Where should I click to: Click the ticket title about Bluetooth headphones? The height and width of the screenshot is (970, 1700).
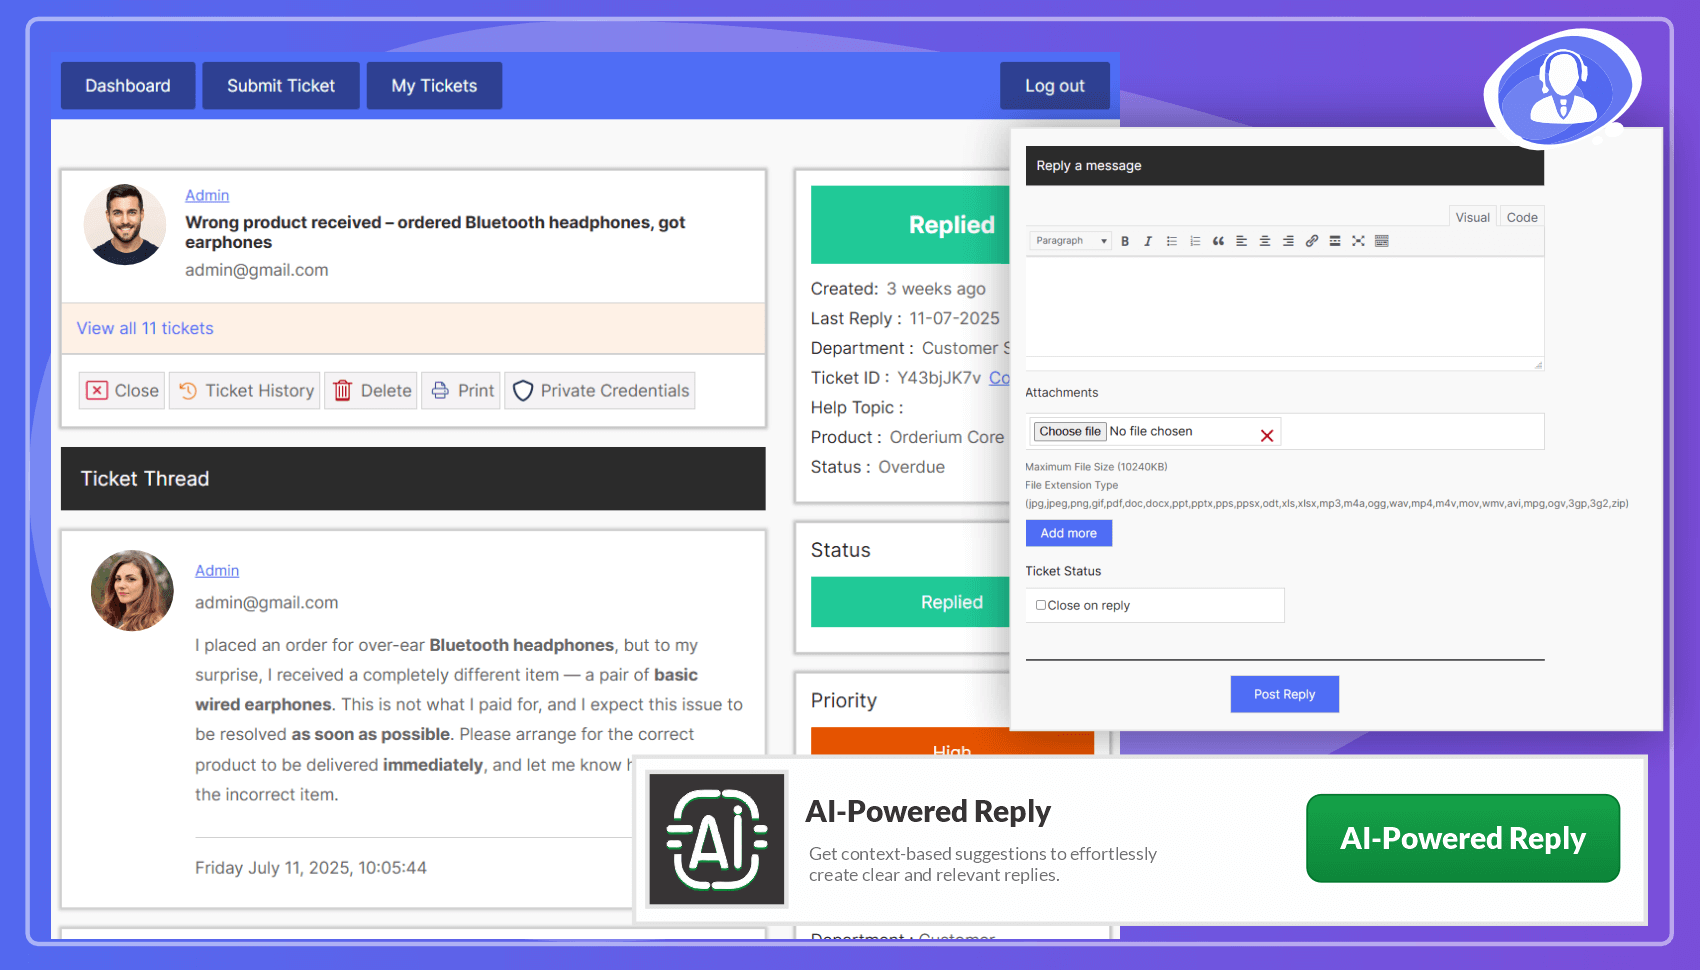(435, 232)
